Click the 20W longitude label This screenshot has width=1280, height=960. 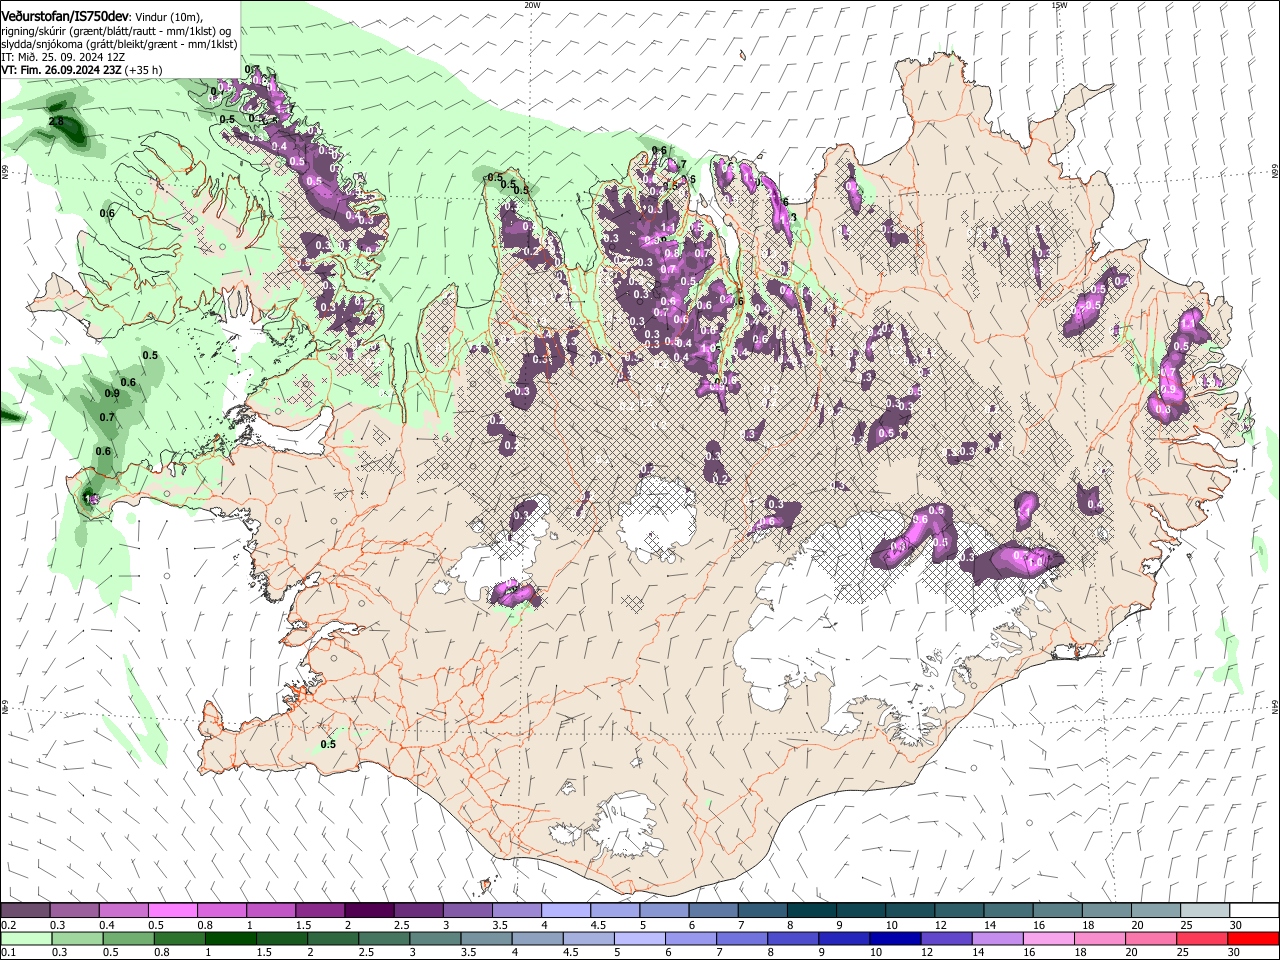click(x=532, y=5)
